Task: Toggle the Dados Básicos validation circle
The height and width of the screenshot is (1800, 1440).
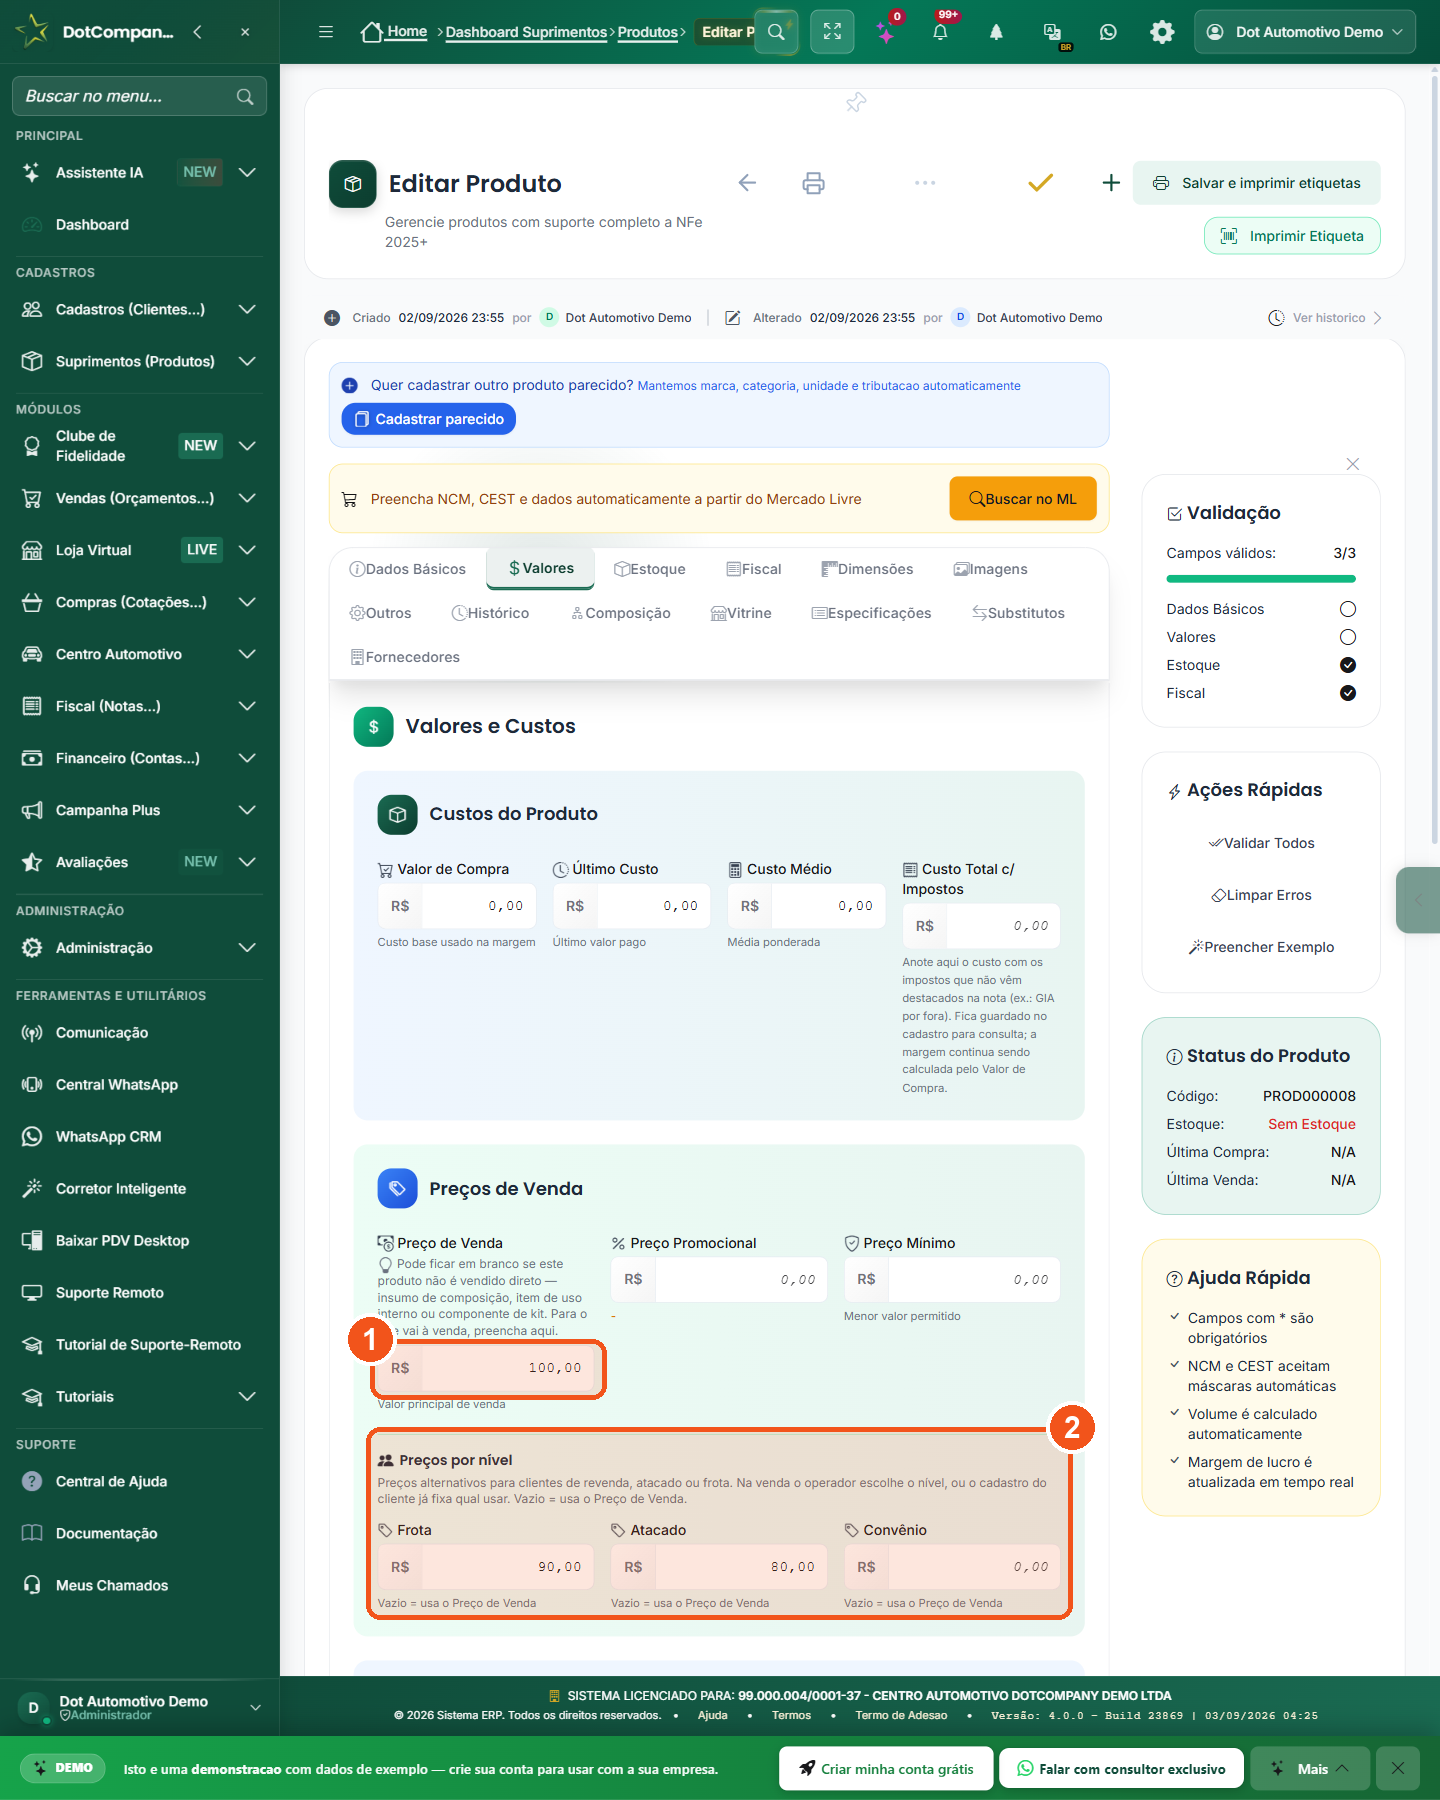Action: coord(1348,609)
